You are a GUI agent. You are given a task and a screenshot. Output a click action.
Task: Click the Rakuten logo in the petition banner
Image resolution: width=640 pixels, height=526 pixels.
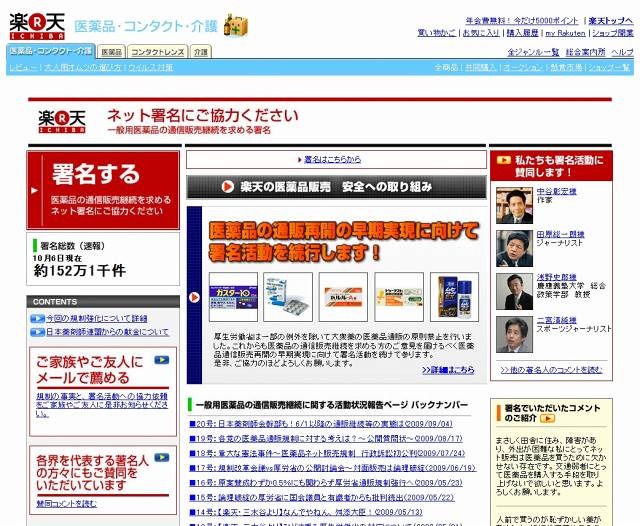point(62,122)
